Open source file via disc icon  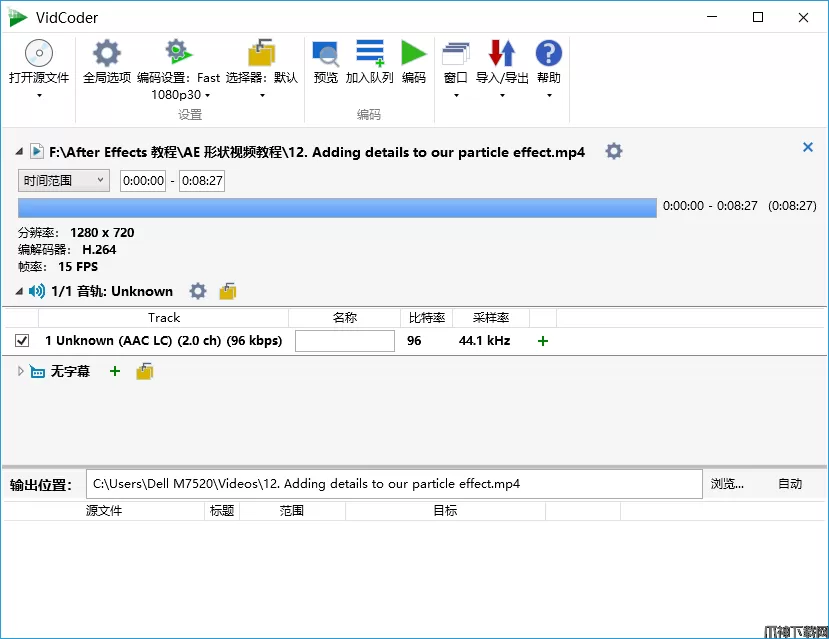coord(39,53)
